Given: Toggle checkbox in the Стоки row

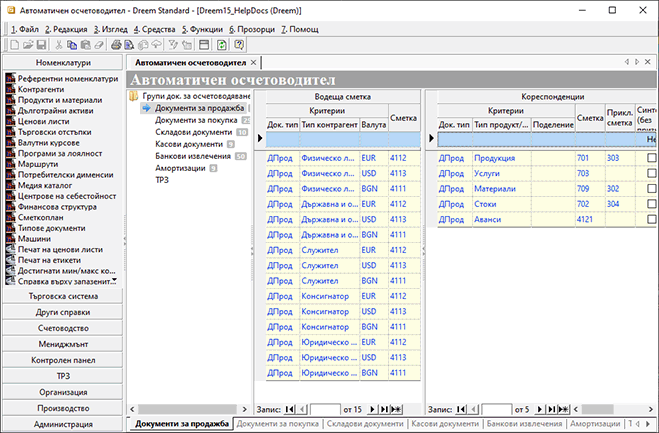Looking at the screenshot, I should click(651, 204).
